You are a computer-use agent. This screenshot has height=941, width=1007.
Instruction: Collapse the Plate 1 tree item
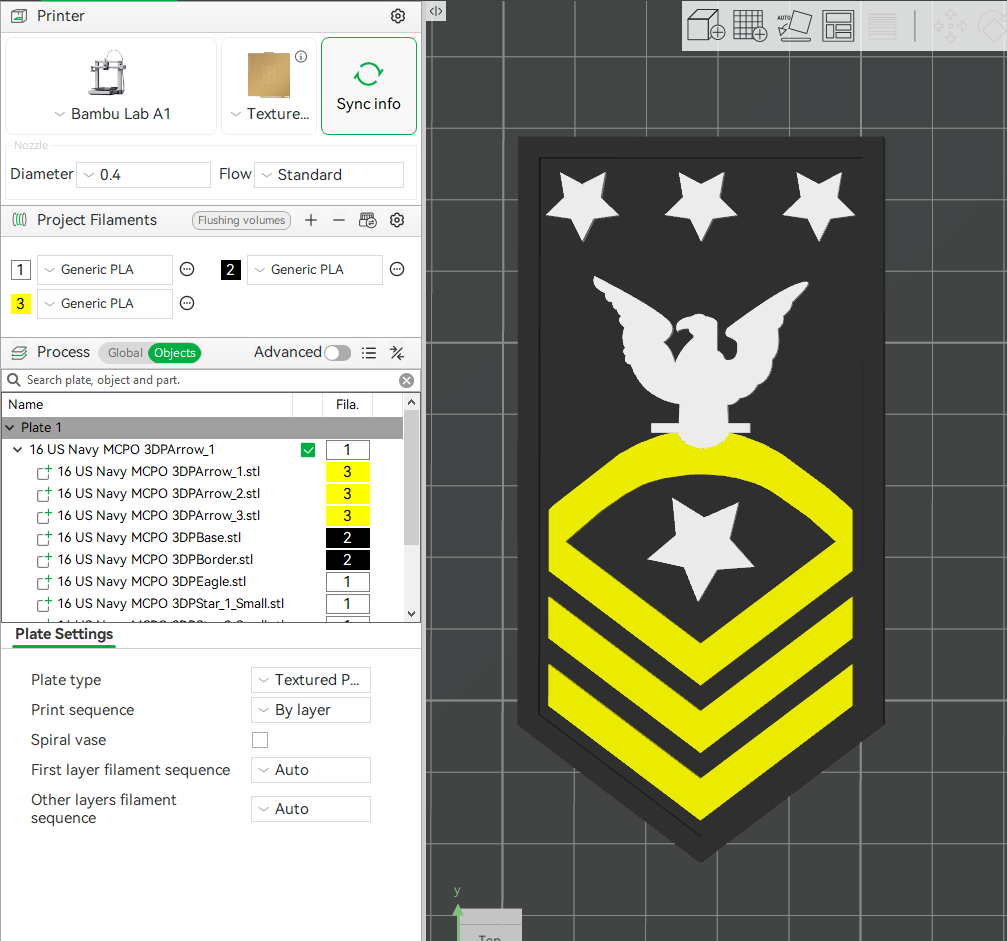[x=10, y=427]
